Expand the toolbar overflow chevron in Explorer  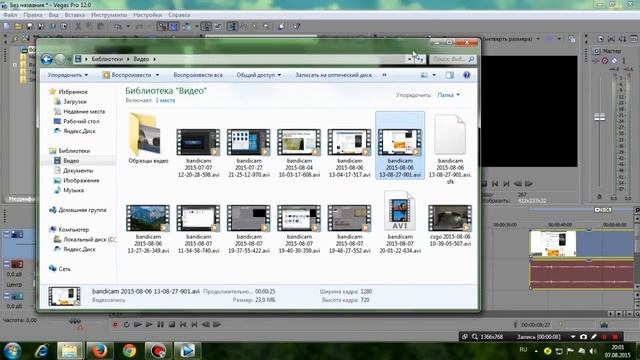(x=384, y=75)
